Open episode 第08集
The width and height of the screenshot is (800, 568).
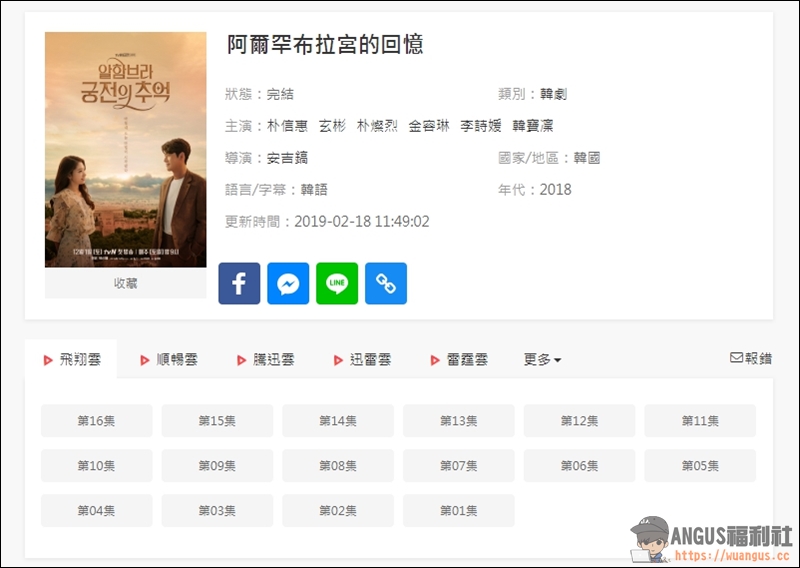338,465
